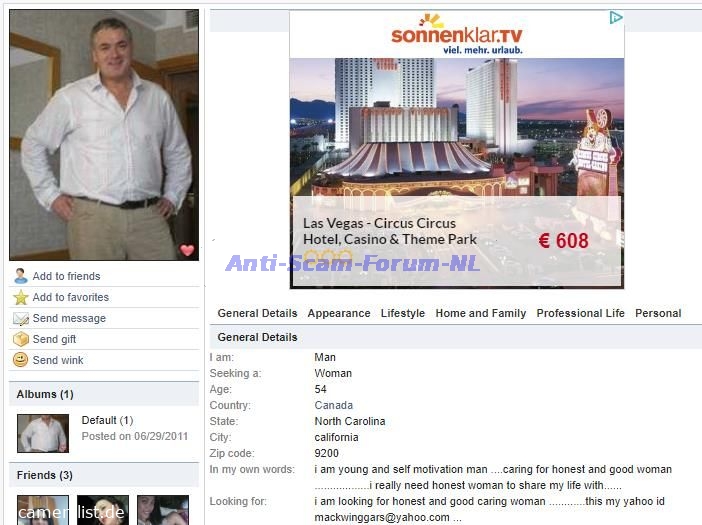This screenshot has height=525, width=702.
Task: Click the envelope icon for Send message
Action: point(21,318)
